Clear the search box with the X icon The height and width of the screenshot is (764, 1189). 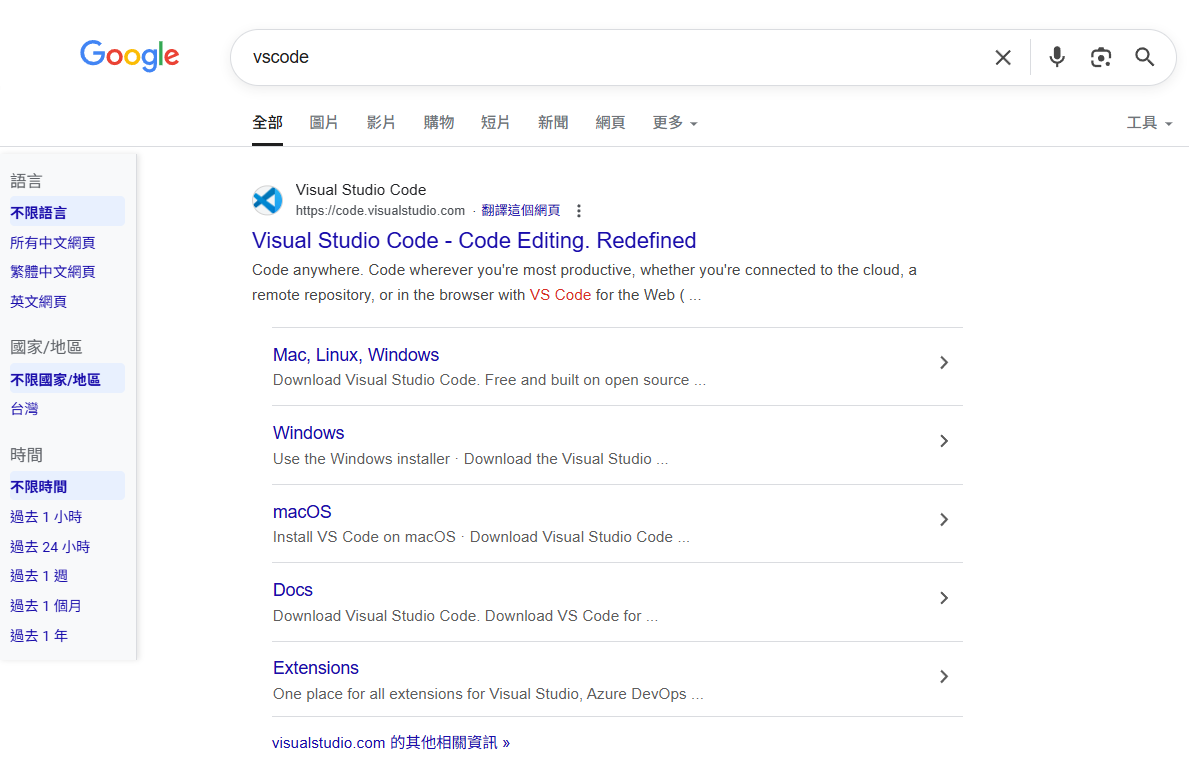[1002, 58]
